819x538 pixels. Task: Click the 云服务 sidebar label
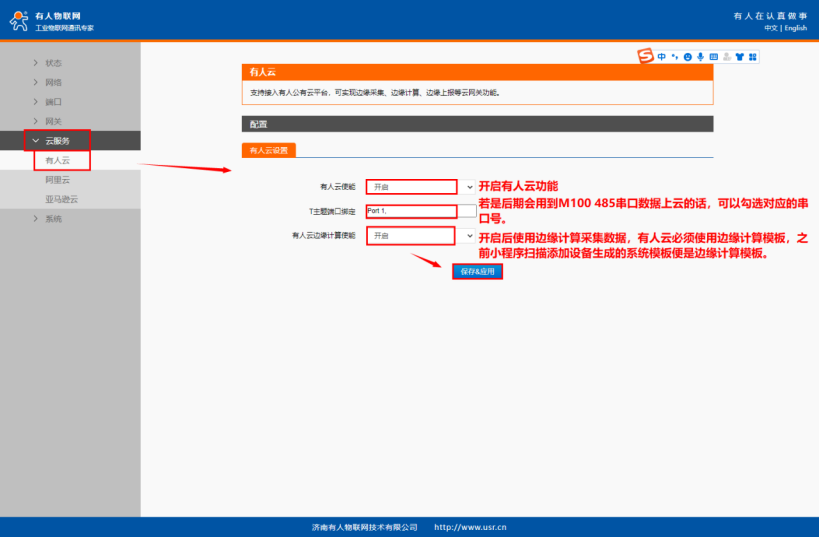pos(57,141)
